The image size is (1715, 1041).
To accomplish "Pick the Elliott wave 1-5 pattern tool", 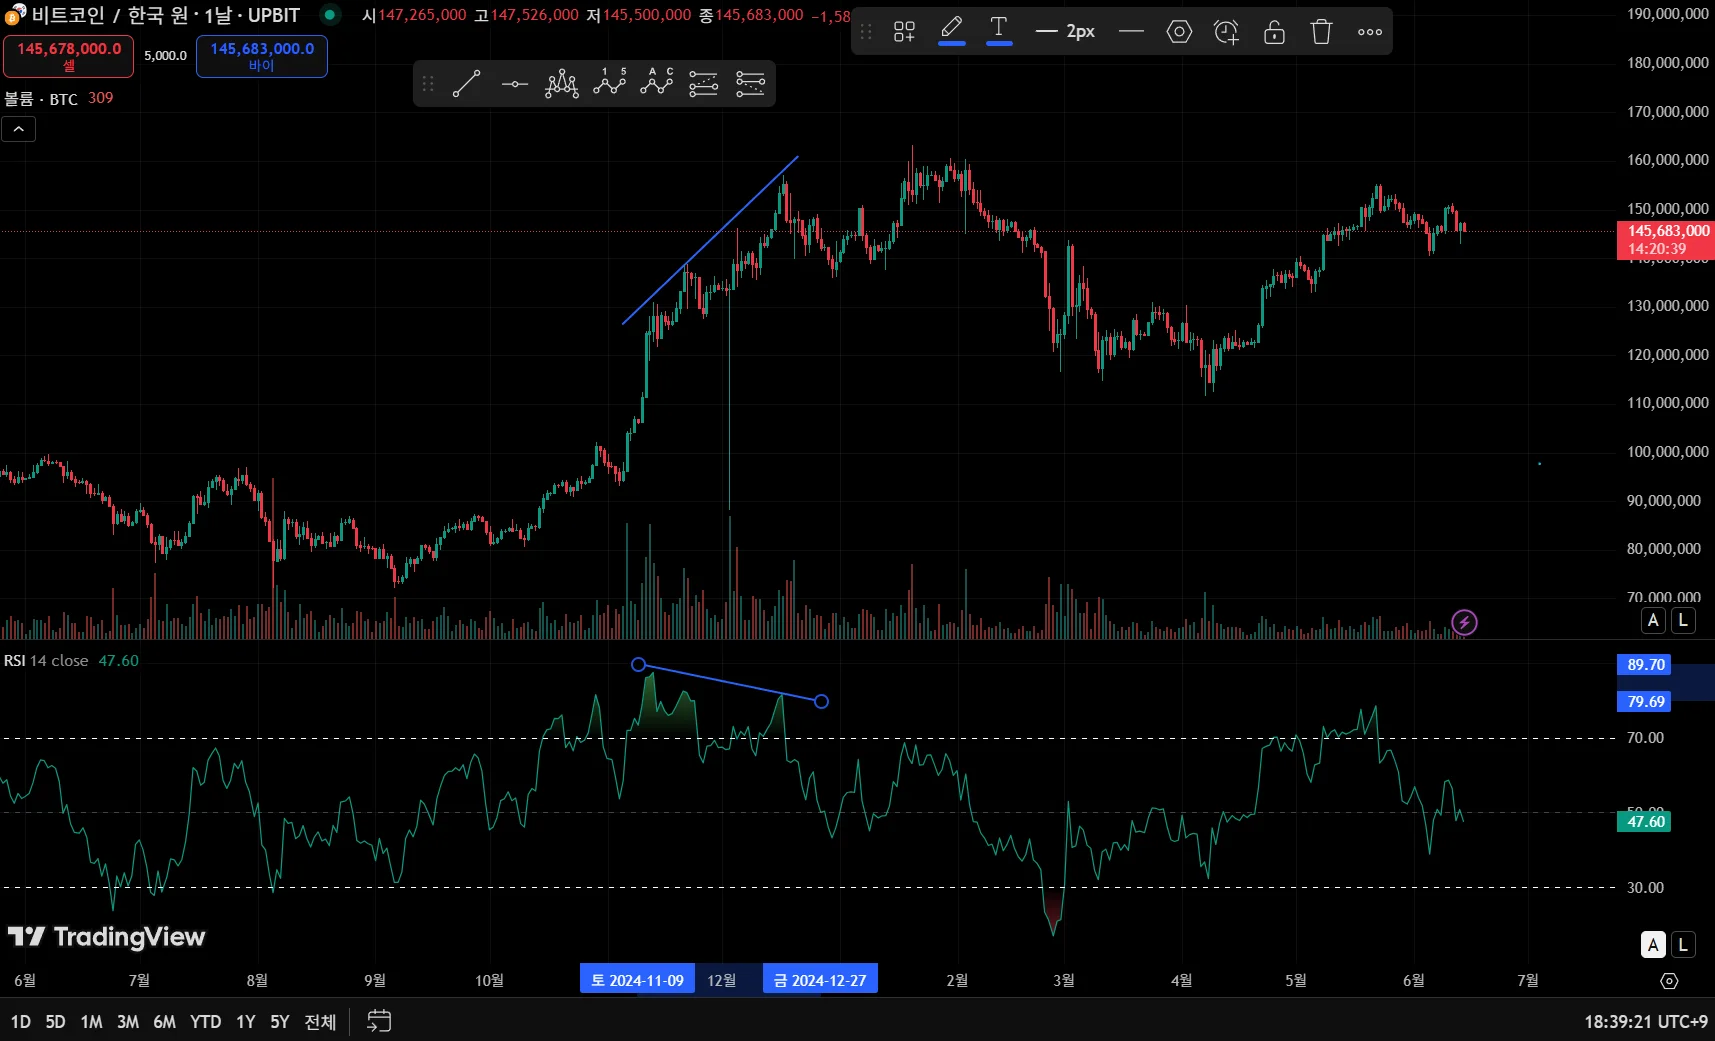I will point(609,84).
